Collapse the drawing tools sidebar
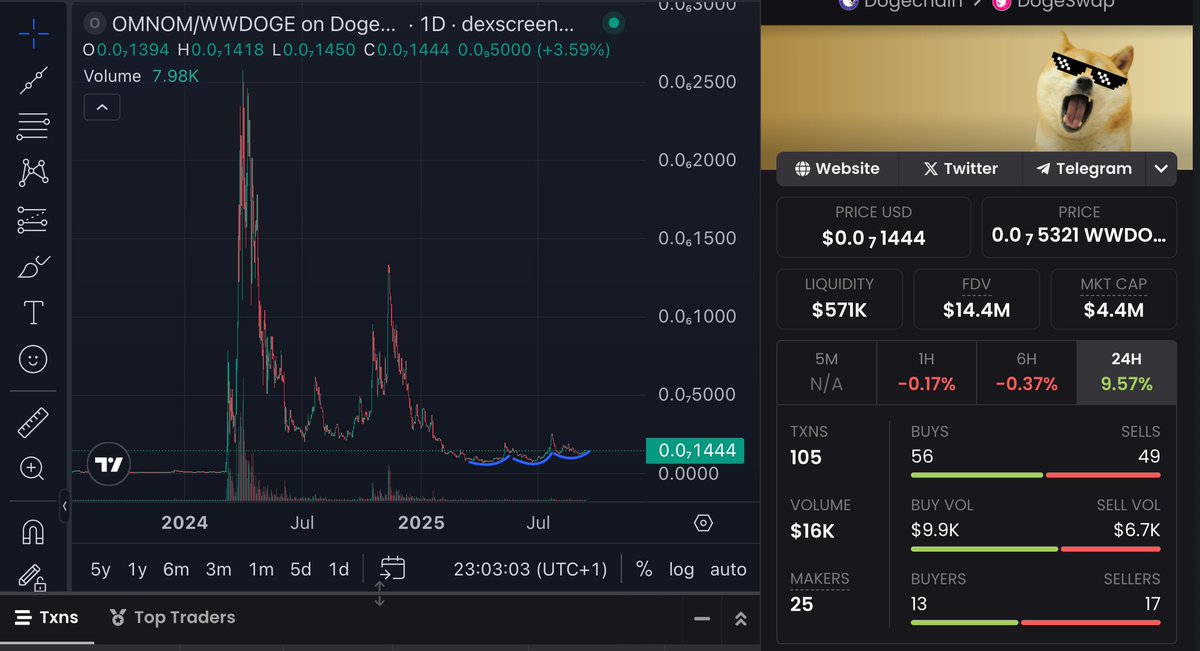 pos(64,507)
